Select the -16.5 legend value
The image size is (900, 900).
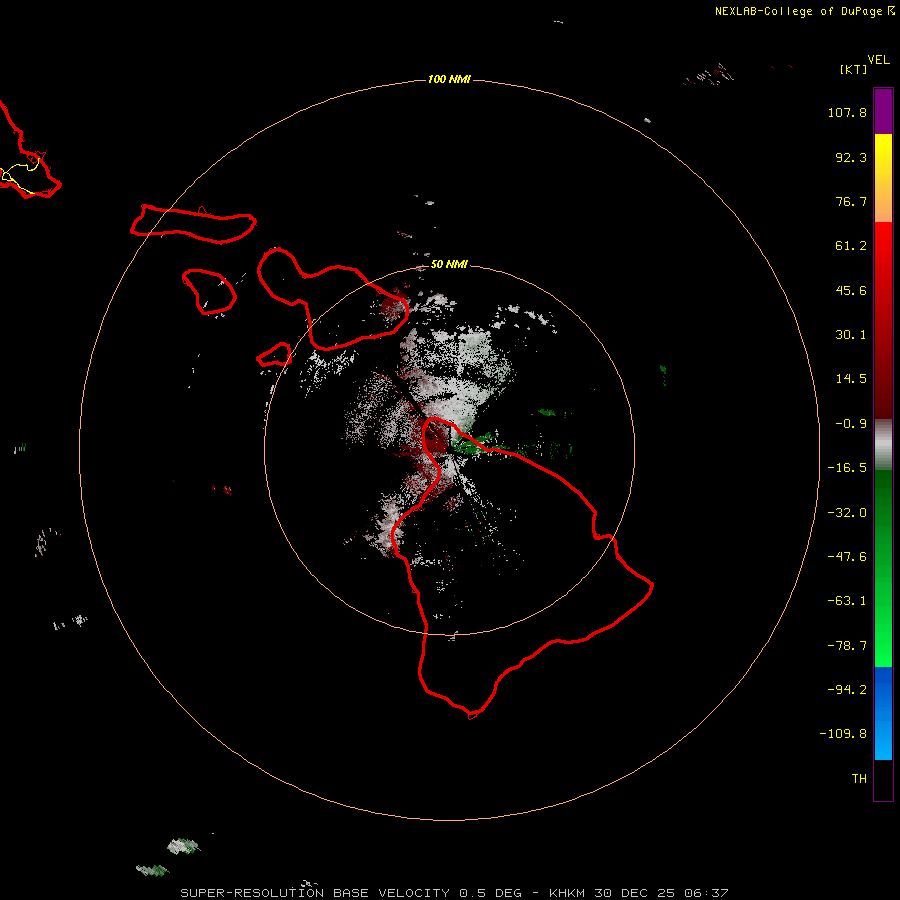[847, 468]
